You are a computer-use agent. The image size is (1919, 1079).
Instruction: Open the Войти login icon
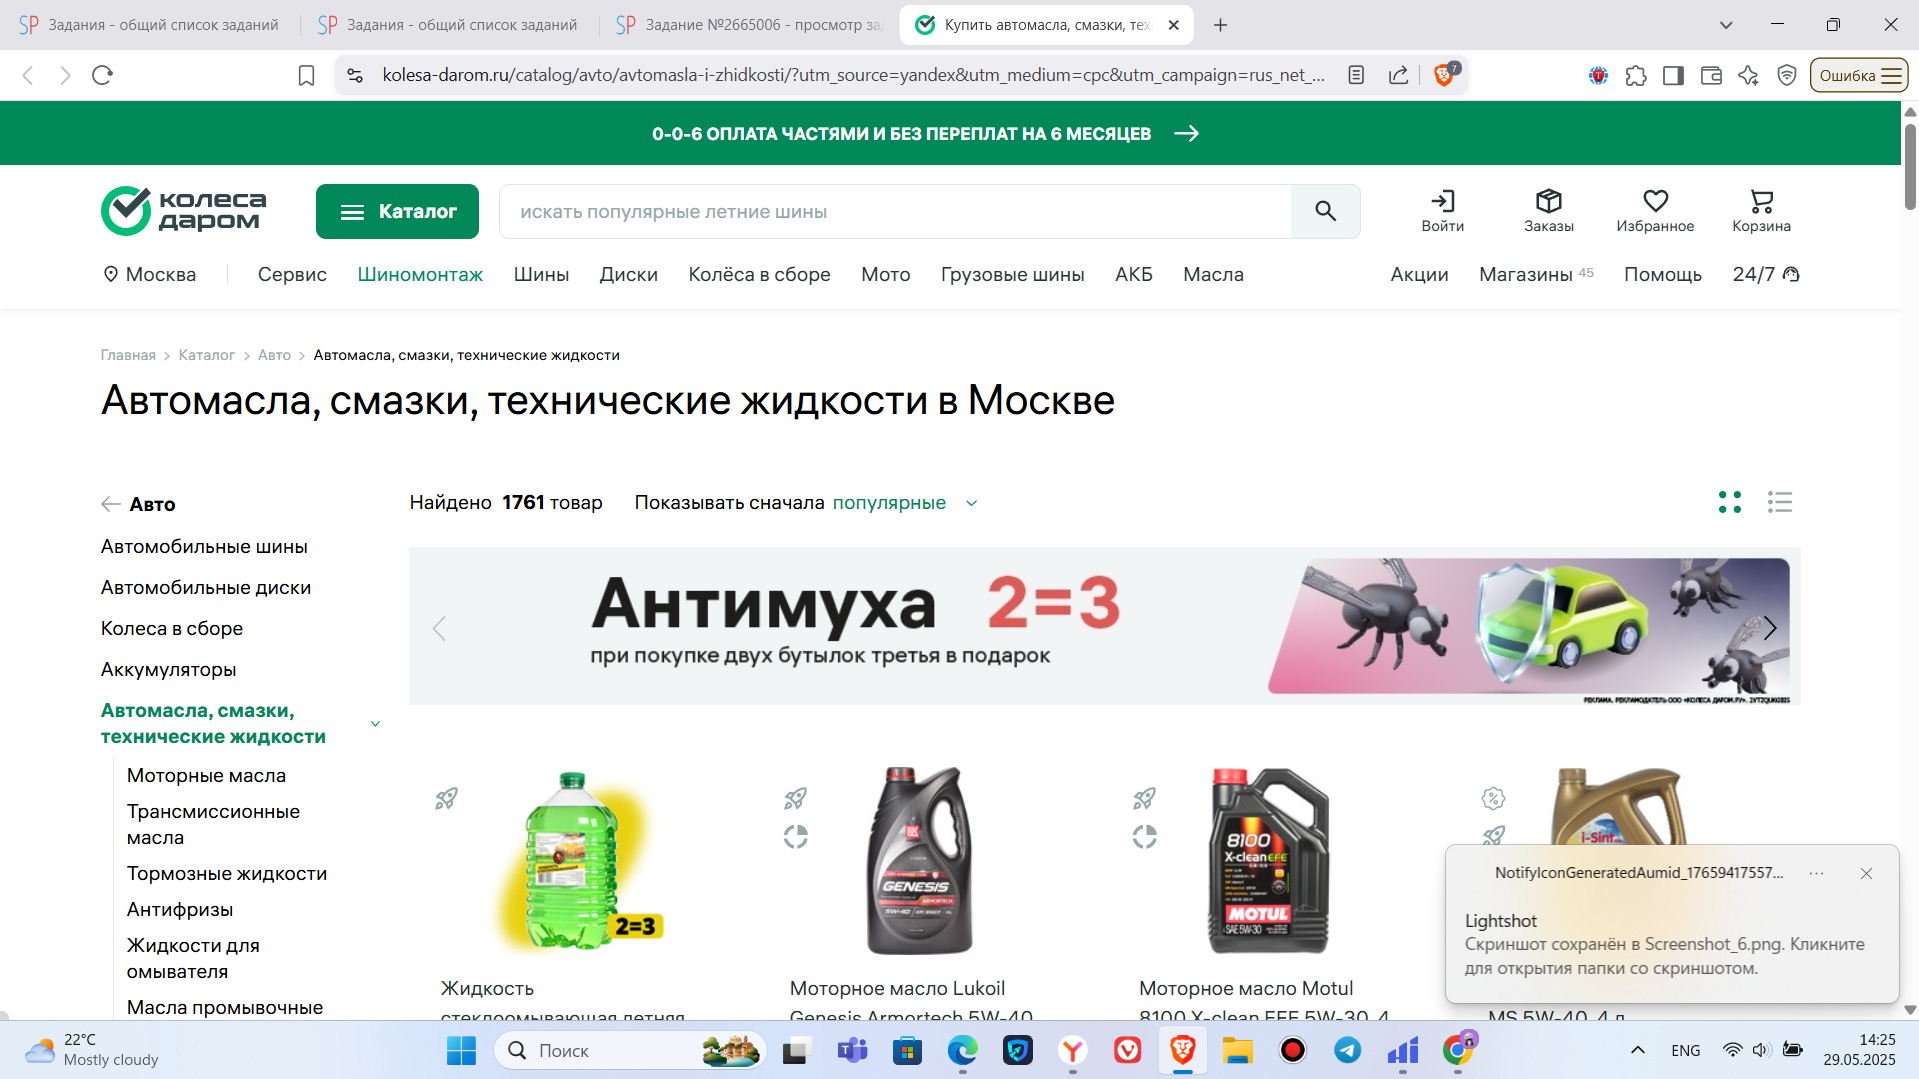tap(1442, 211)
